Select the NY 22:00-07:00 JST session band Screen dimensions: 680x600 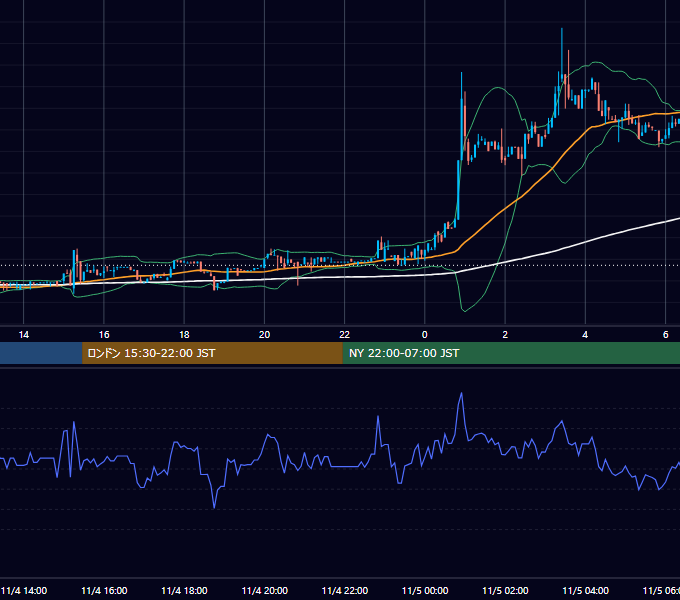point(511,353)
